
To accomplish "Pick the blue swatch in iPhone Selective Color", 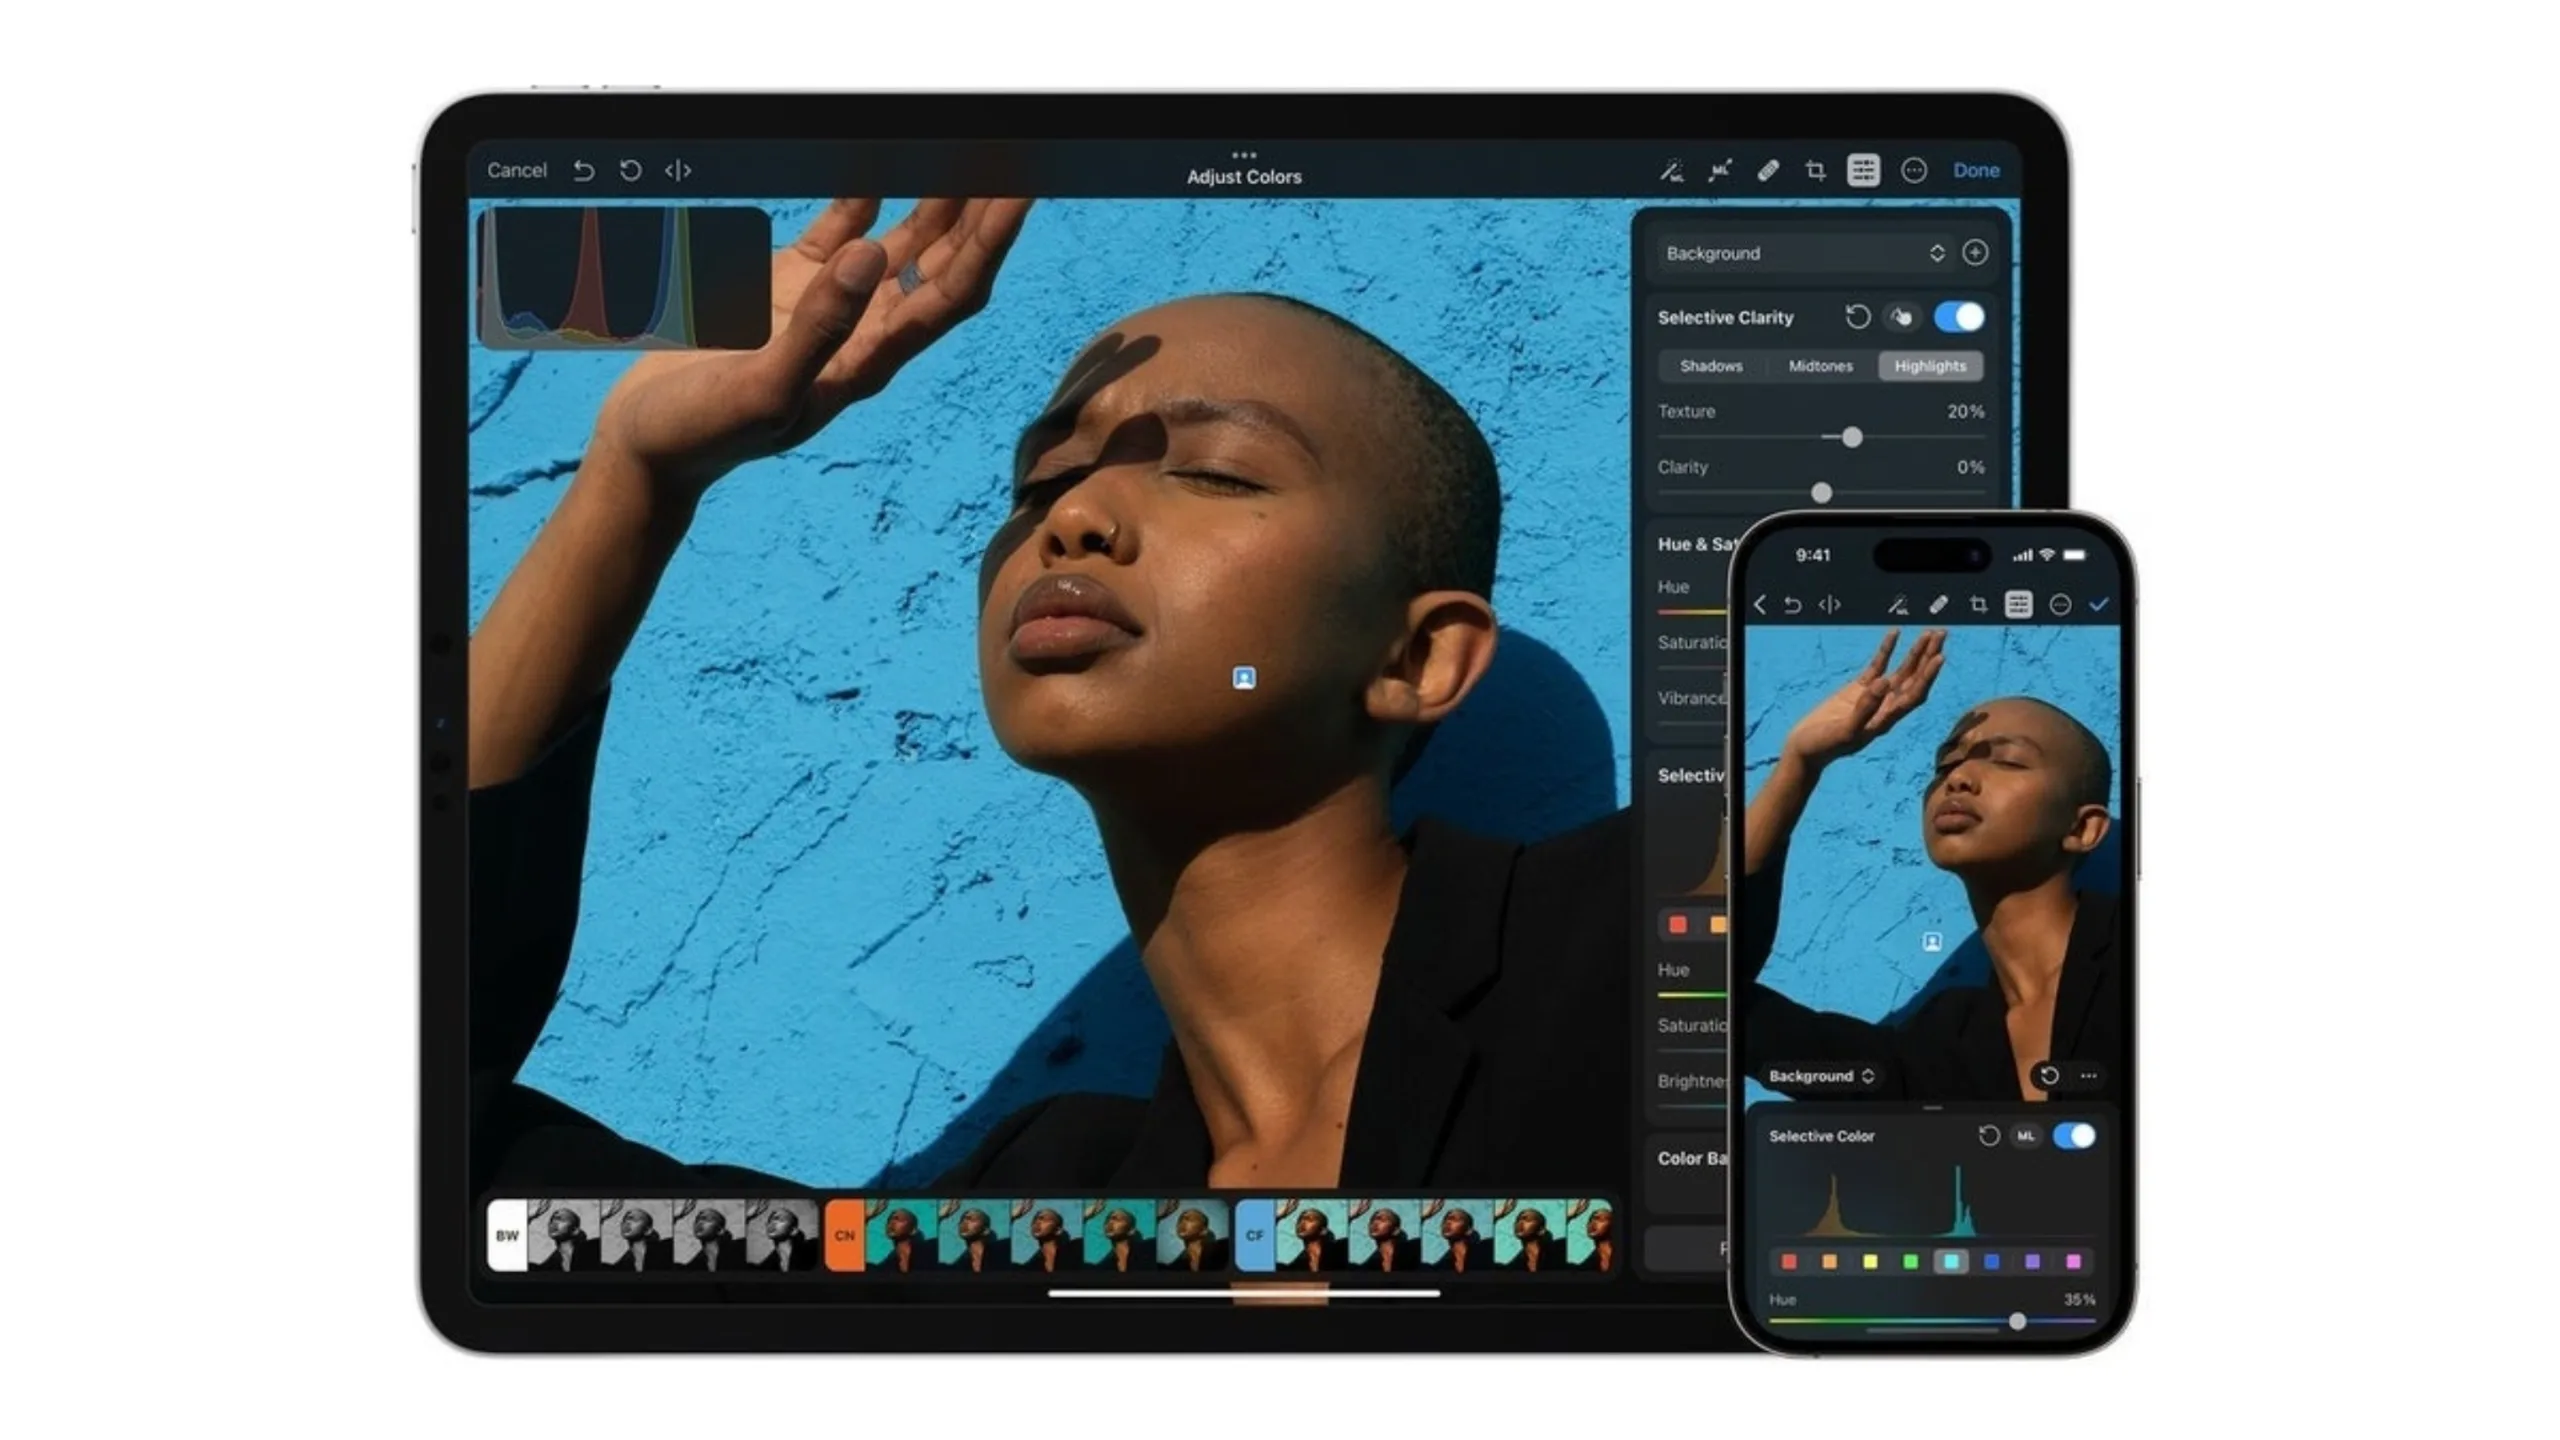I will coord(1991,1262).
